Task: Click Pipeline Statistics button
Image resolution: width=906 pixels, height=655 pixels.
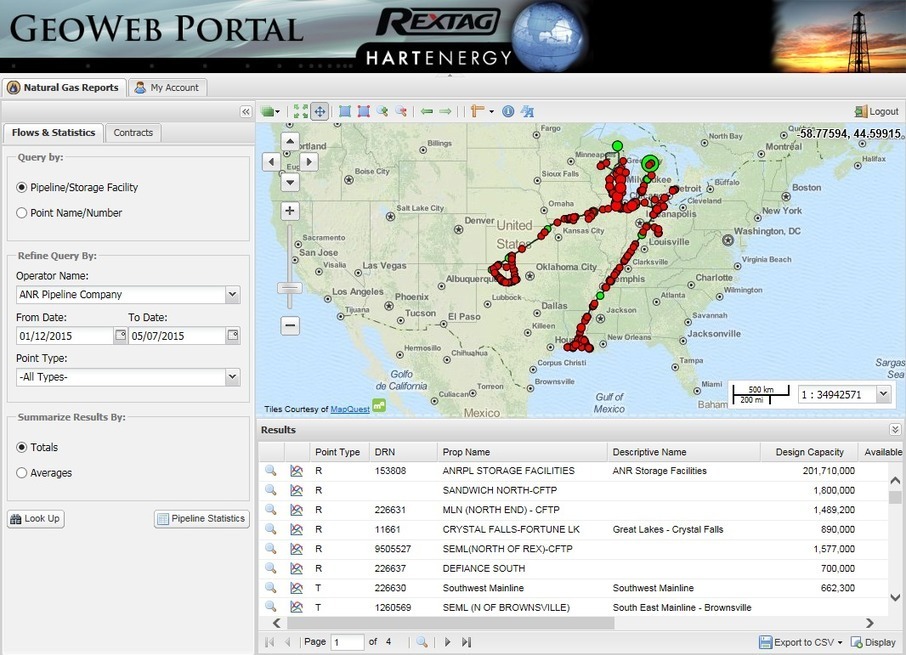Action: [x=202, y=519]
